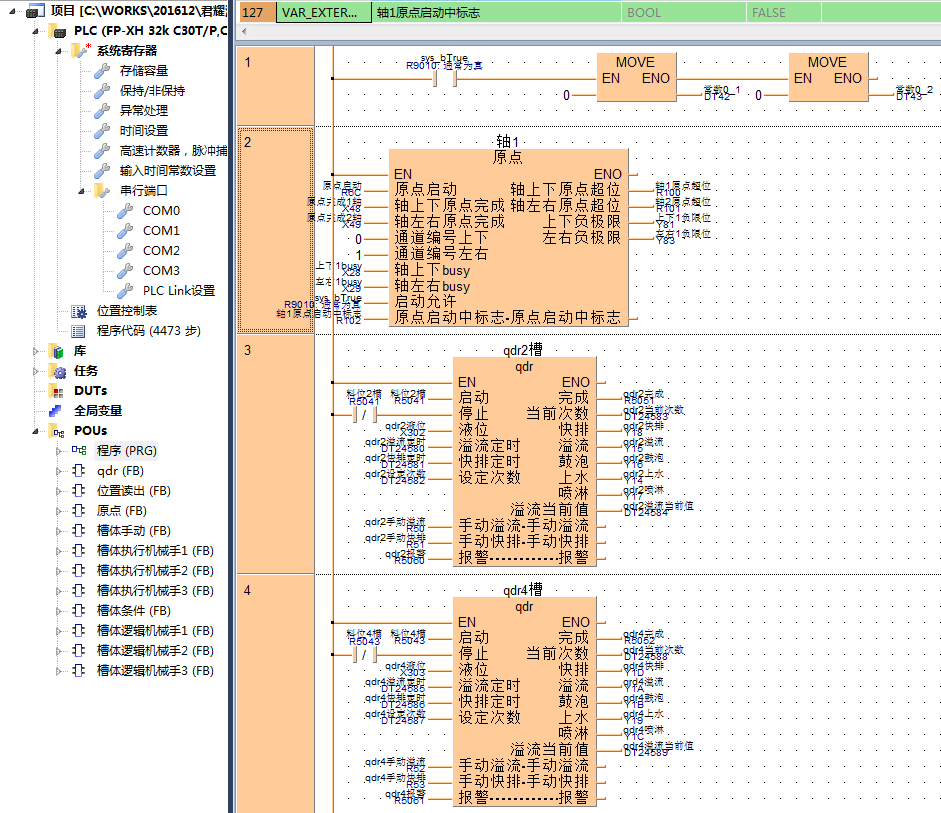
Task: Select the PLC Link设置 item
Action: click(x=178, y=291)
